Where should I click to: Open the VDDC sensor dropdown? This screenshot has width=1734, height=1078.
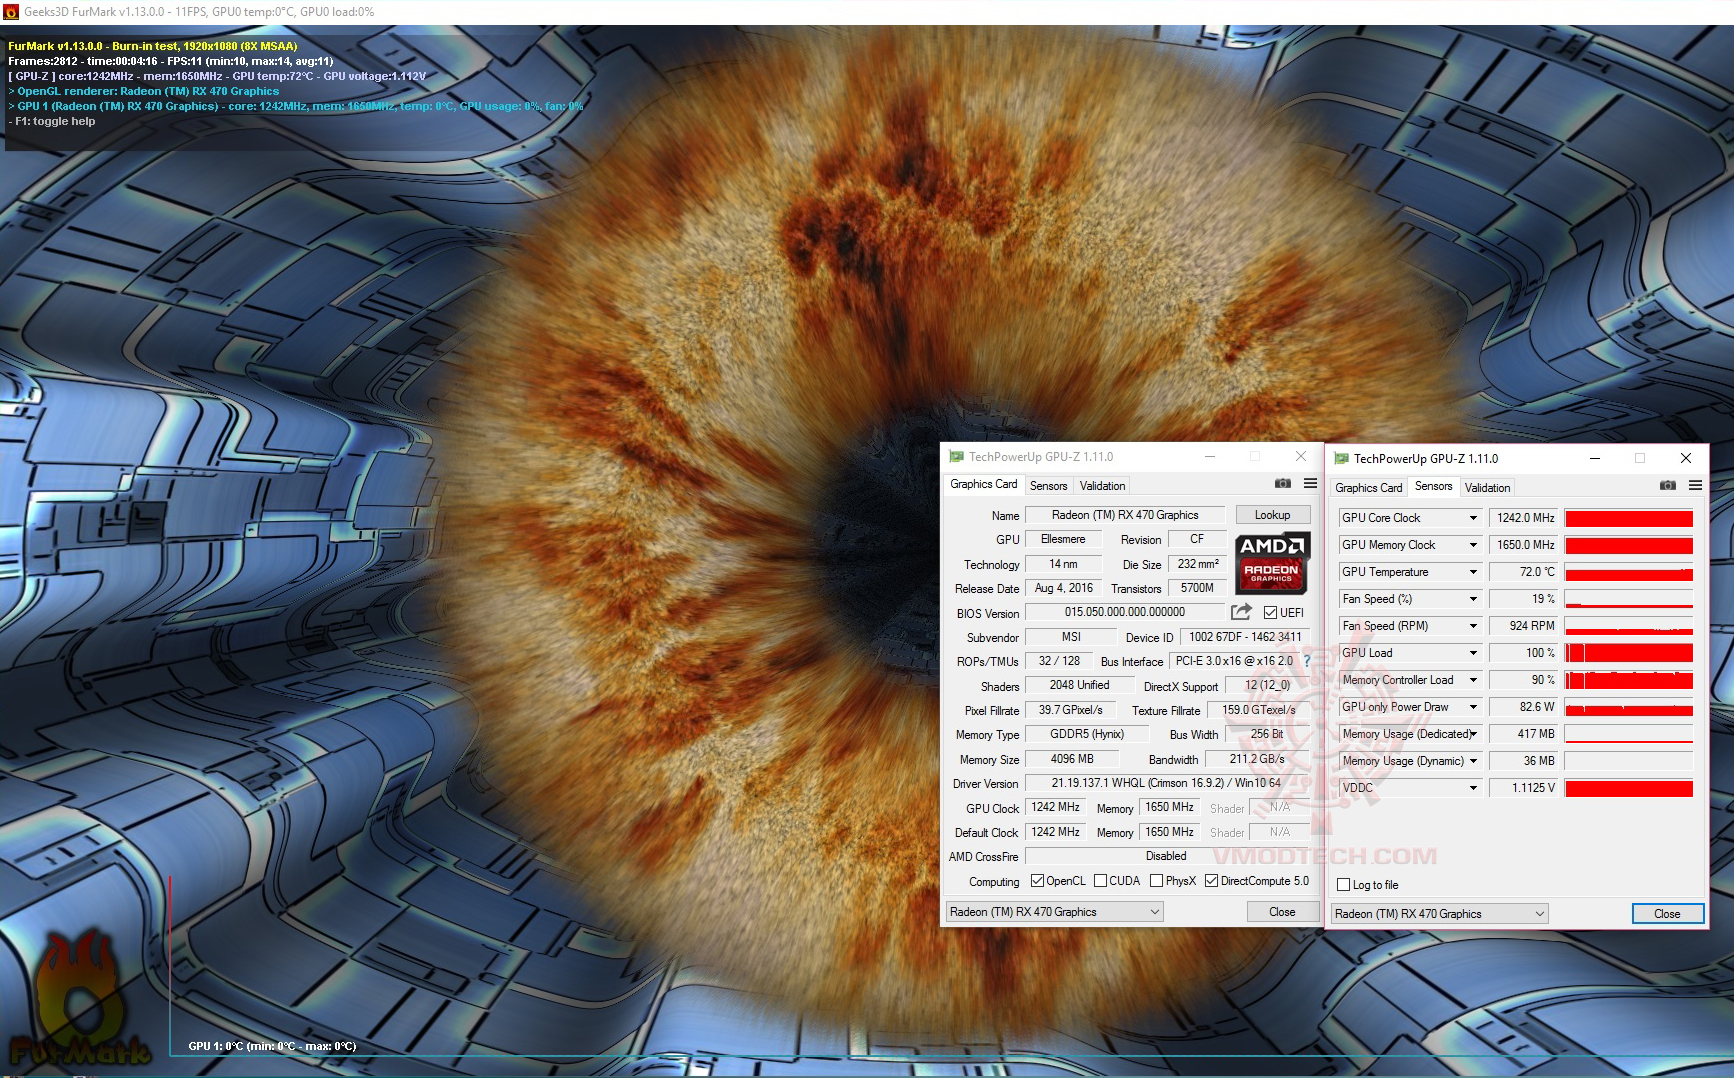[x=1473, y=788]
